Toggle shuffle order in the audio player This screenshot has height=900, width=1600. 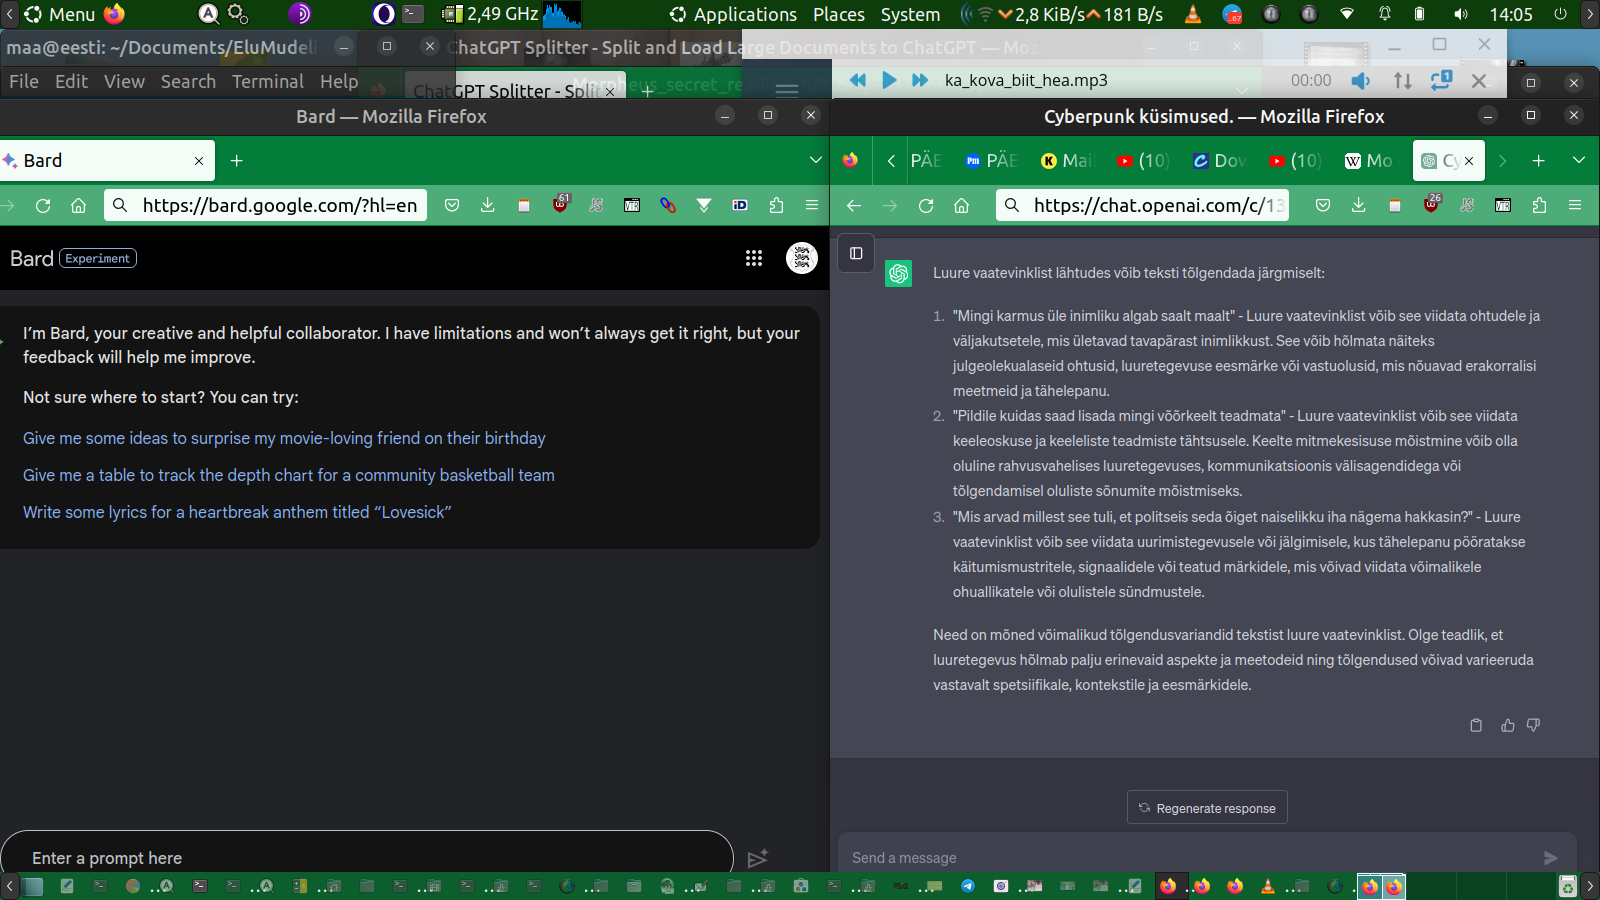pos(1403,80)
